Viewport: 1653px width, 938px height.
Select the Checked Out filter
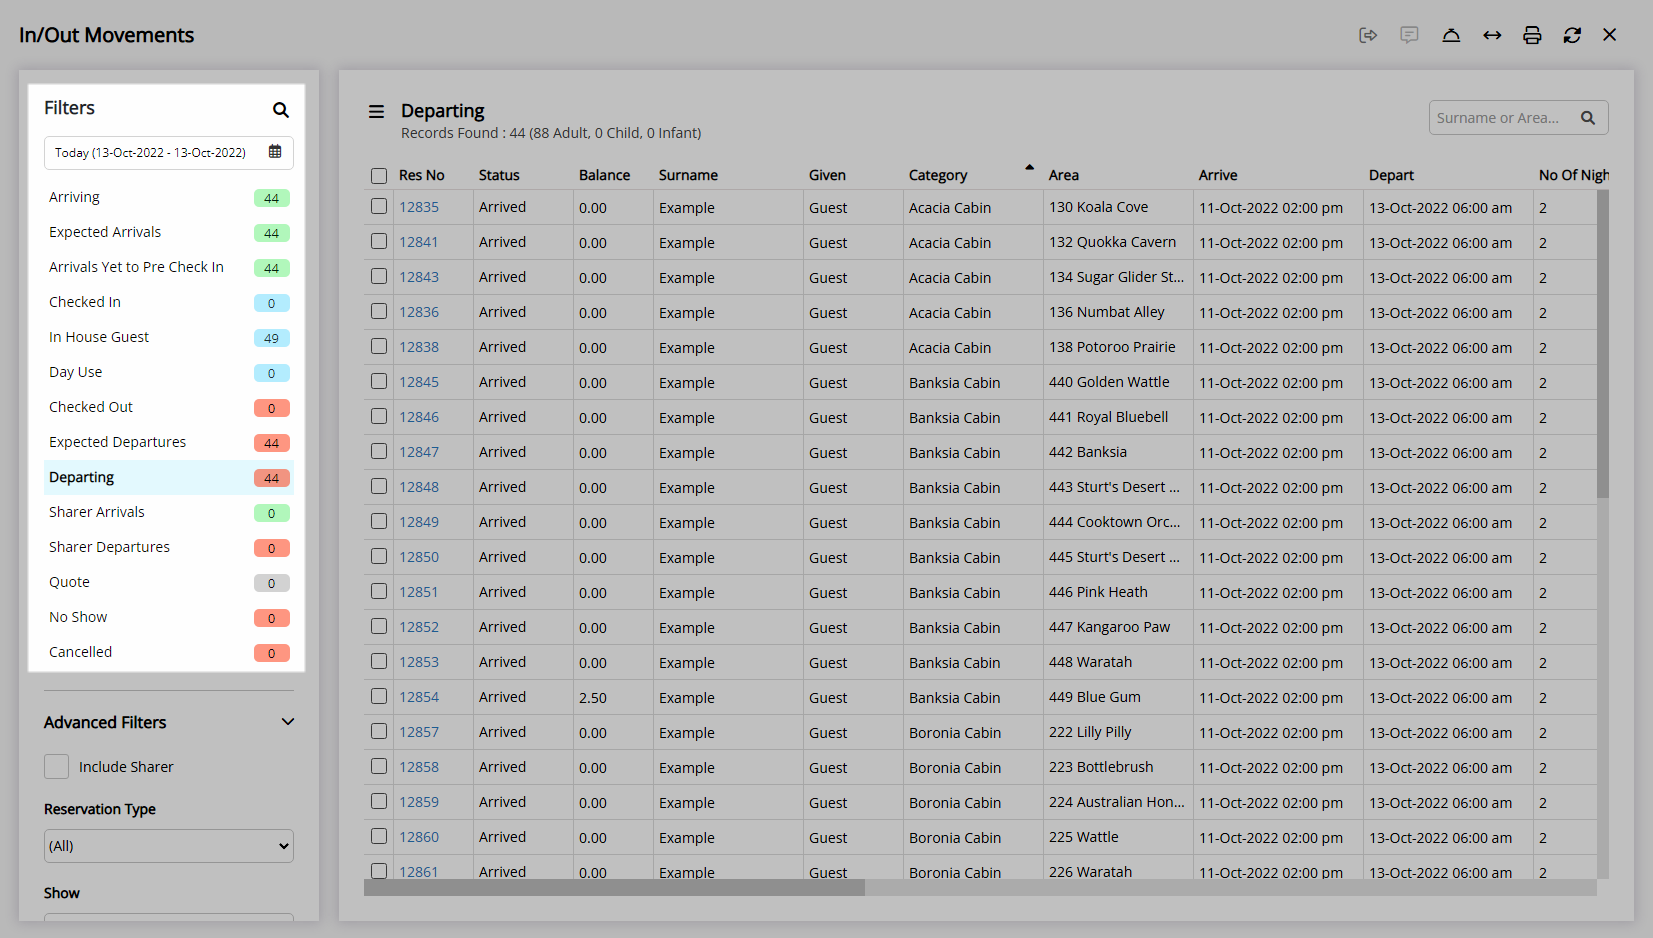pos(168,408)
